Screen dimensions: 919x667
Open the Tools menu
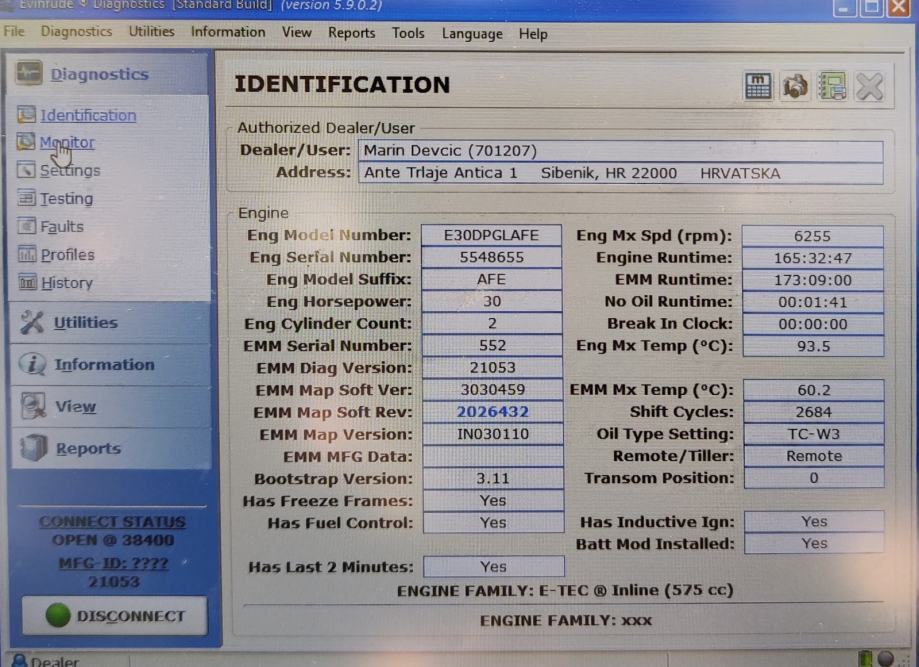[408, 33]
